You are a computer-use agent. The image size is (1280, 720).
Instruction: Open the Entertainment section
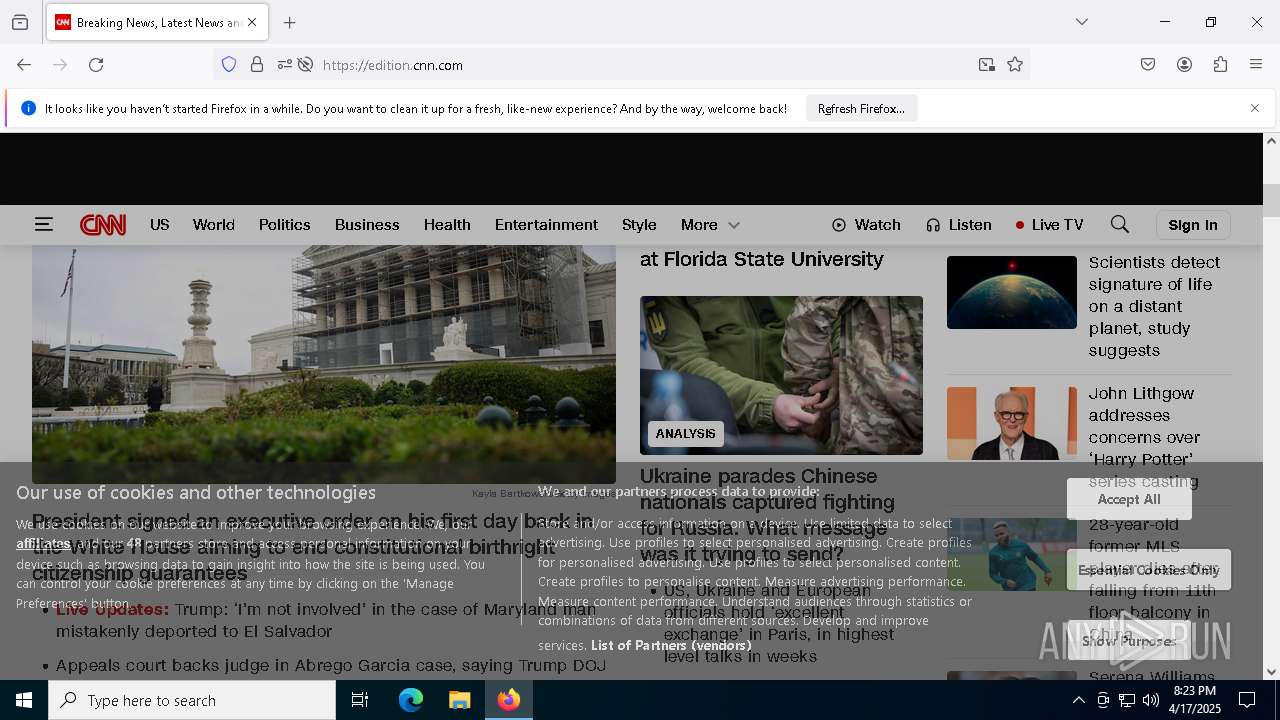point(546,225)
